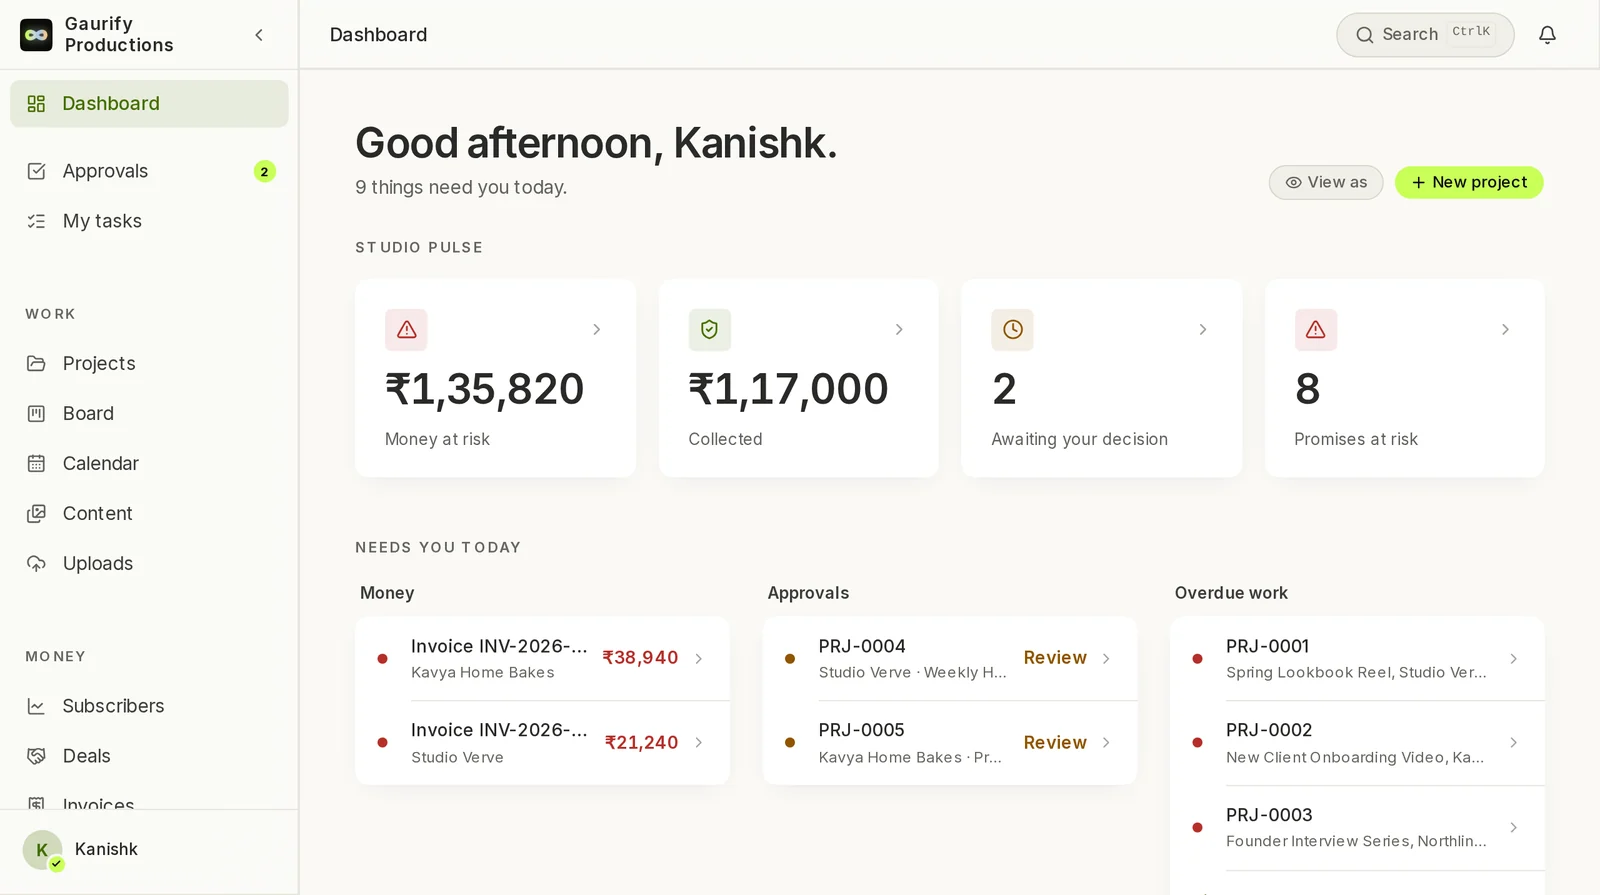
Task: Click the Awaiting your decision clock icon
Action: (1012, 329)
